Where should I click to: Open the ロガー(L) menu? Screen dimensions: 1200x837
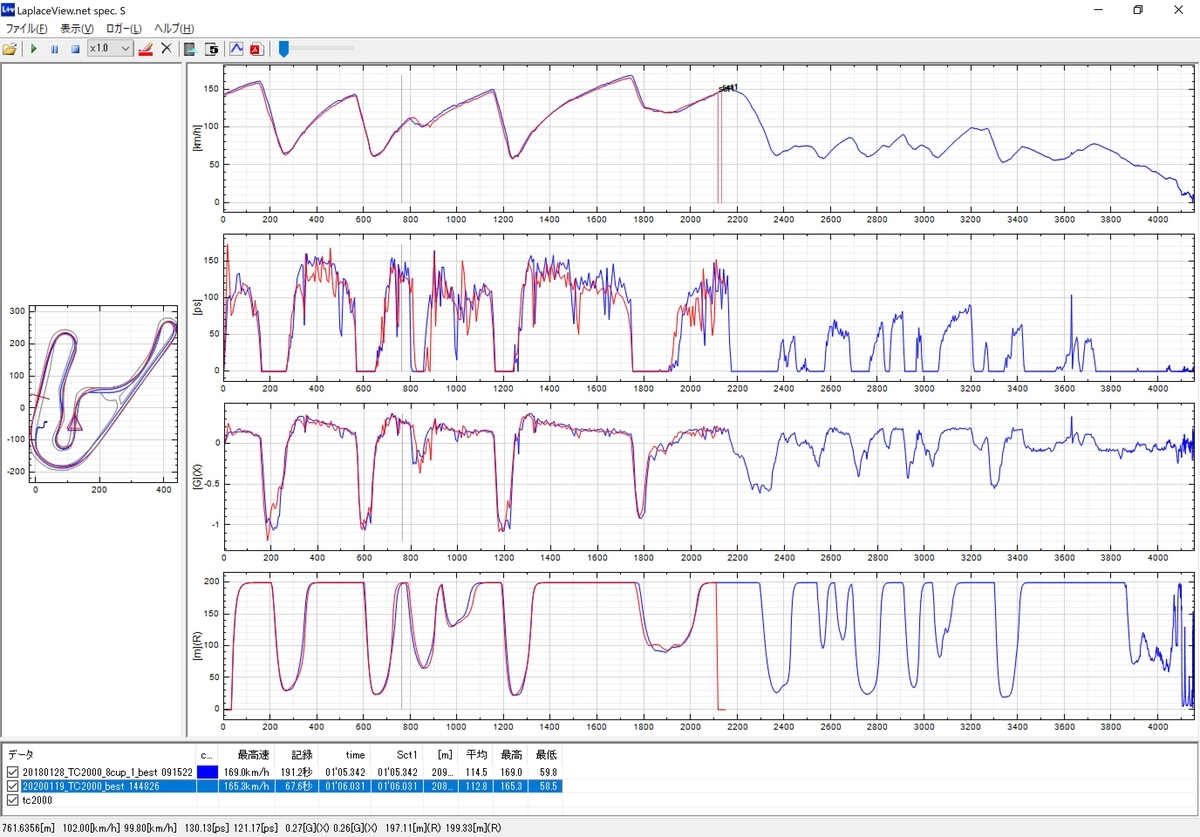click(123, 28)
